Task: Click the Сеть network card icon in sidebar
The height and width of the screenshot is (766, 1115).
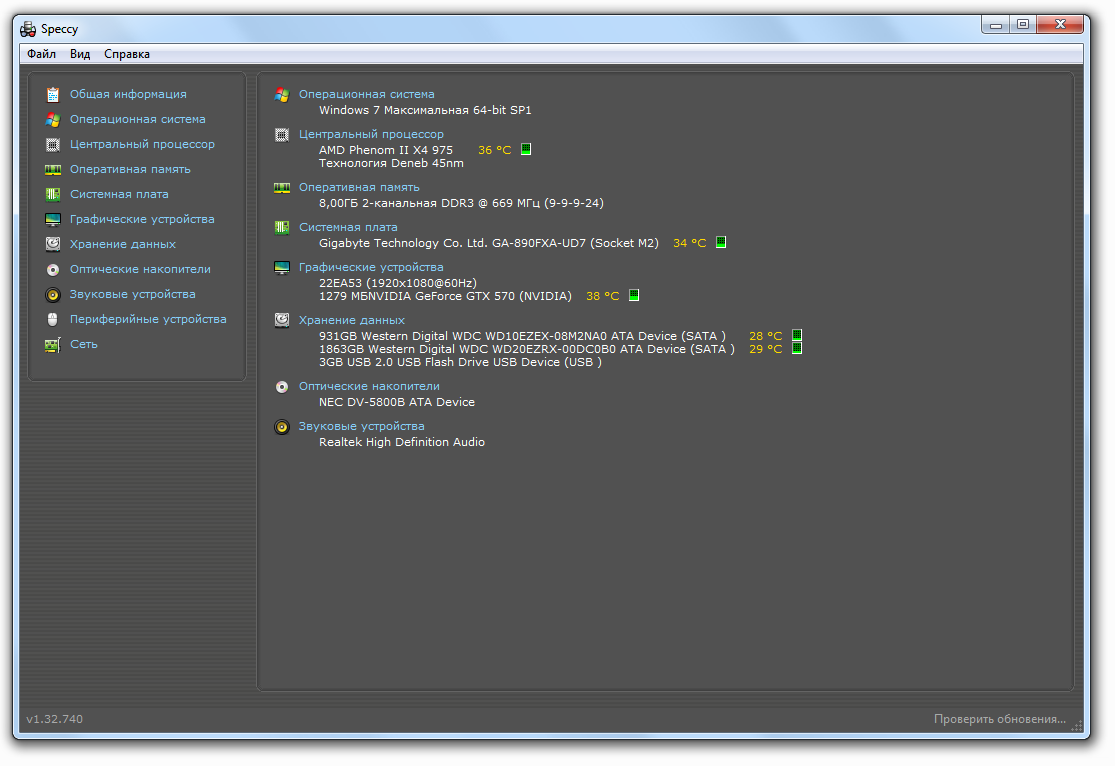Action: [53, 345]
